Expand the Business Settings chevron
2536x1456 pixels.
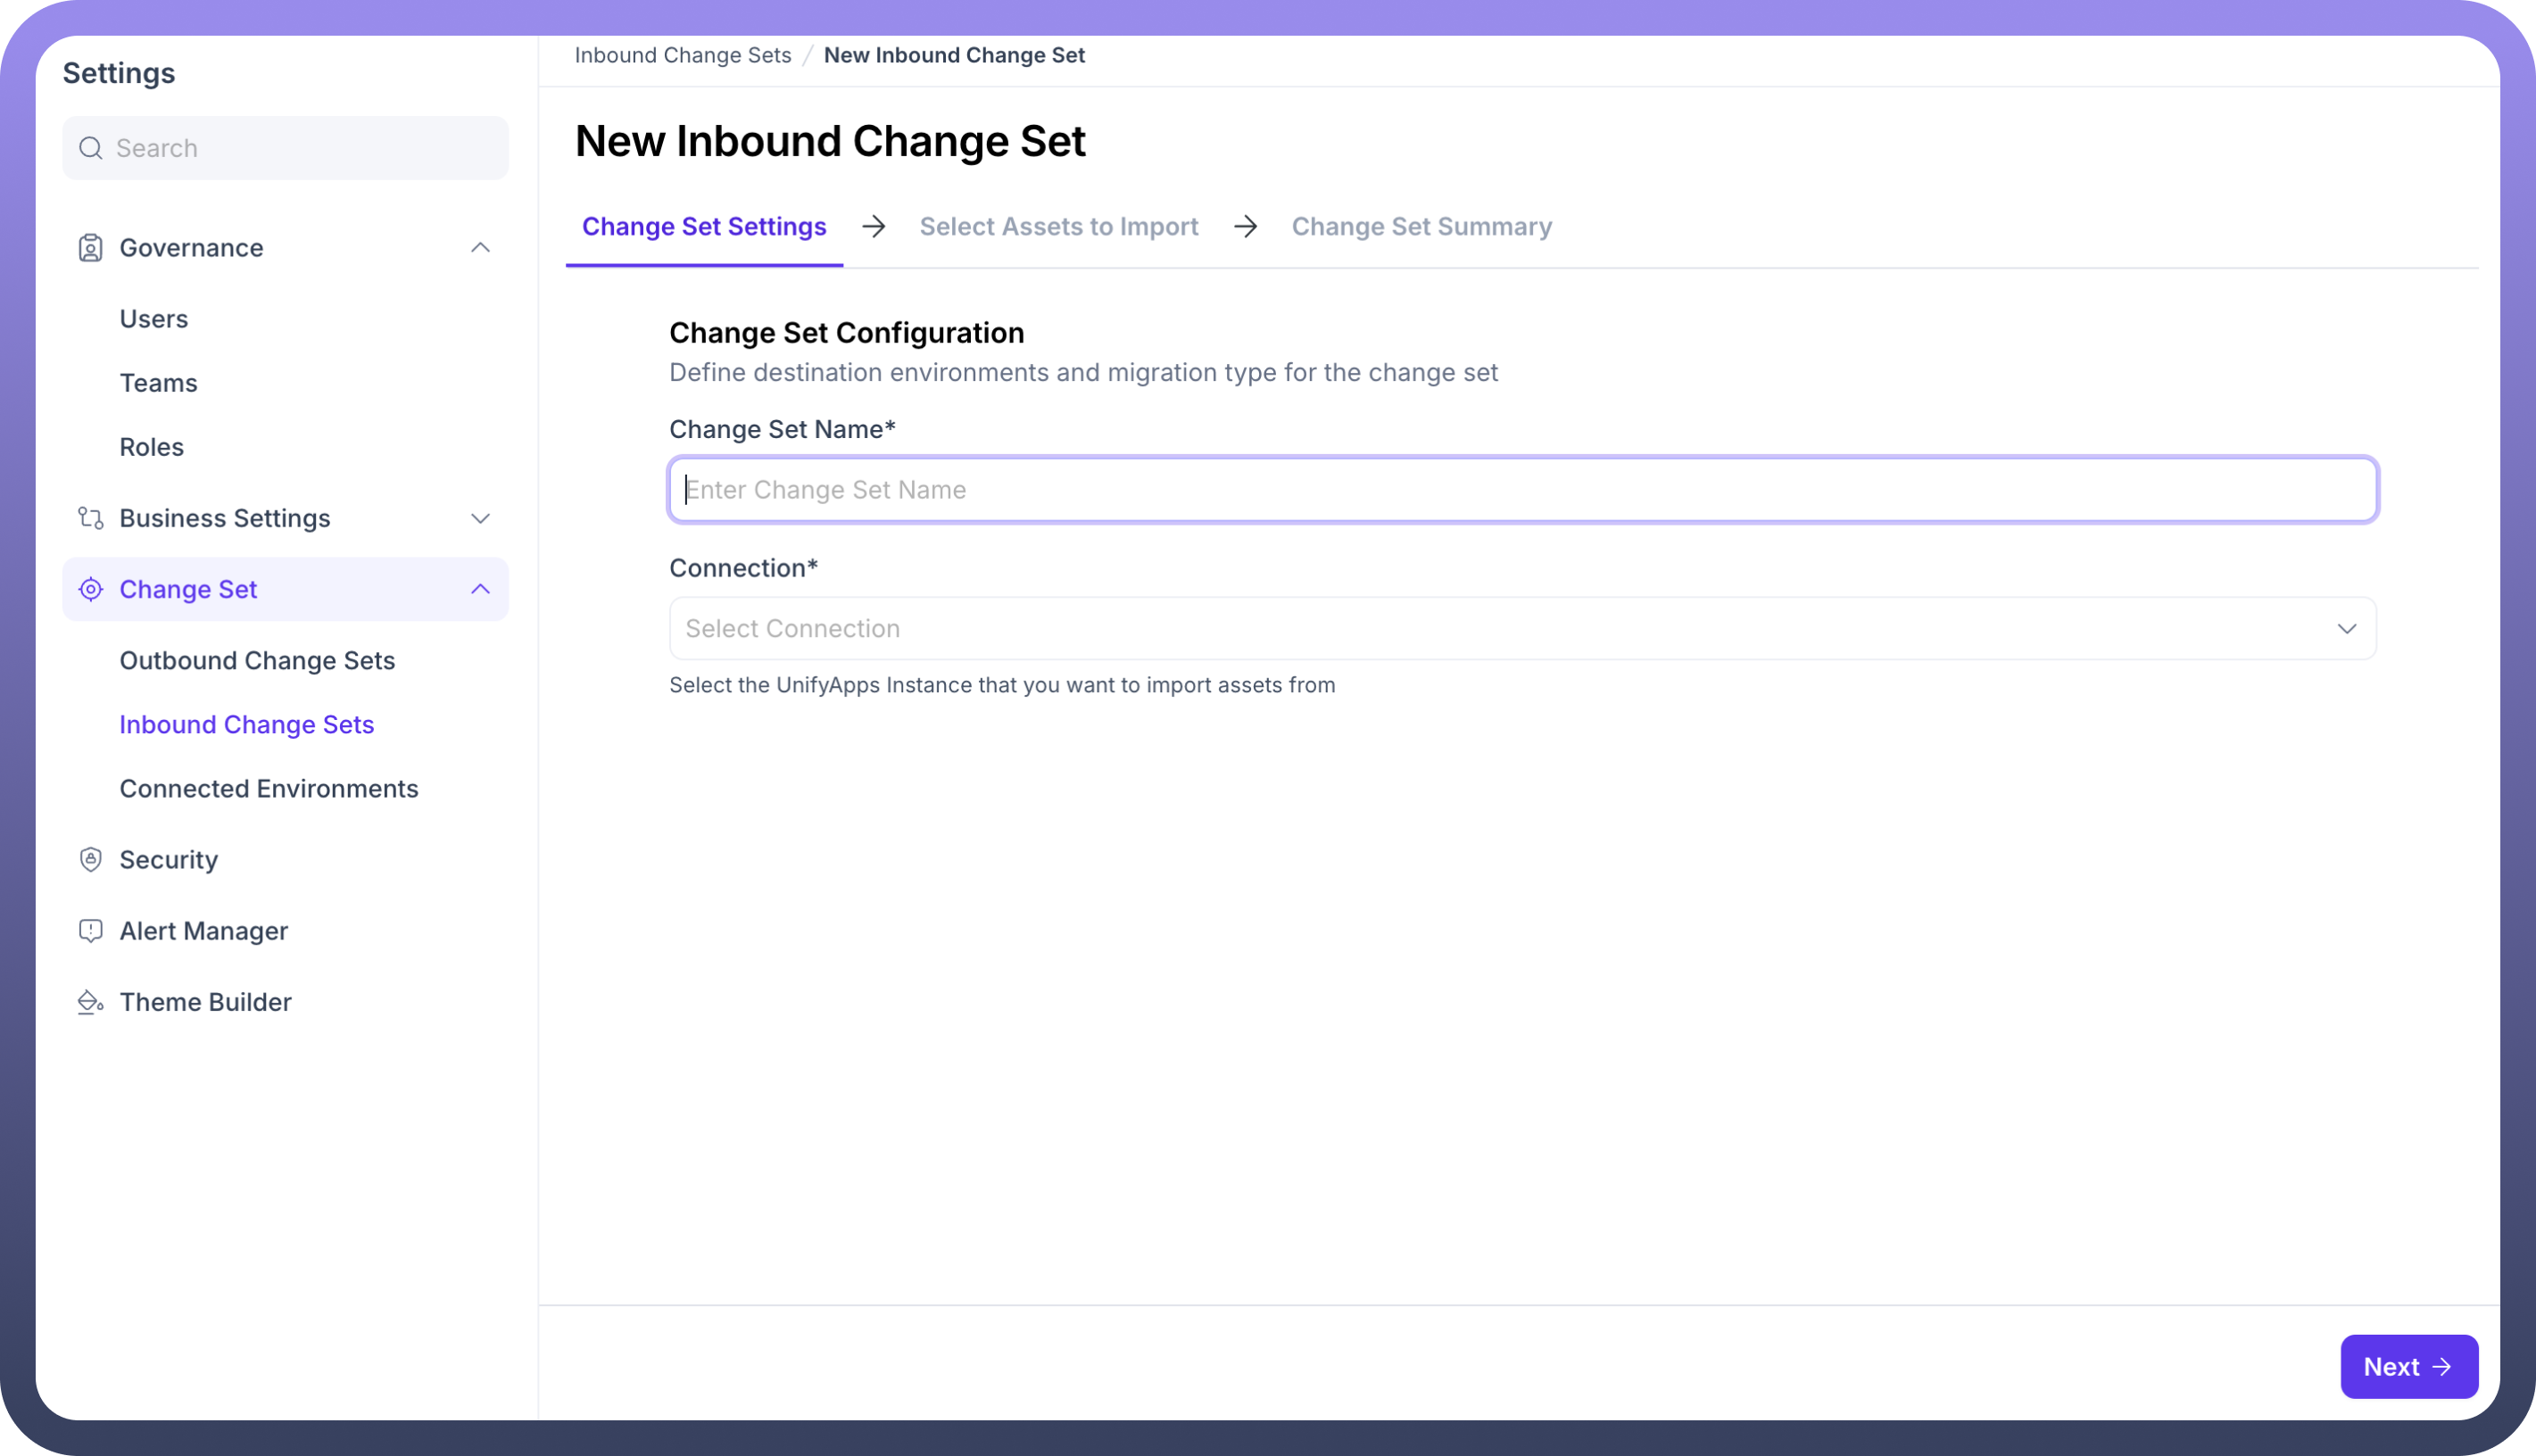[x=480, y=518]
